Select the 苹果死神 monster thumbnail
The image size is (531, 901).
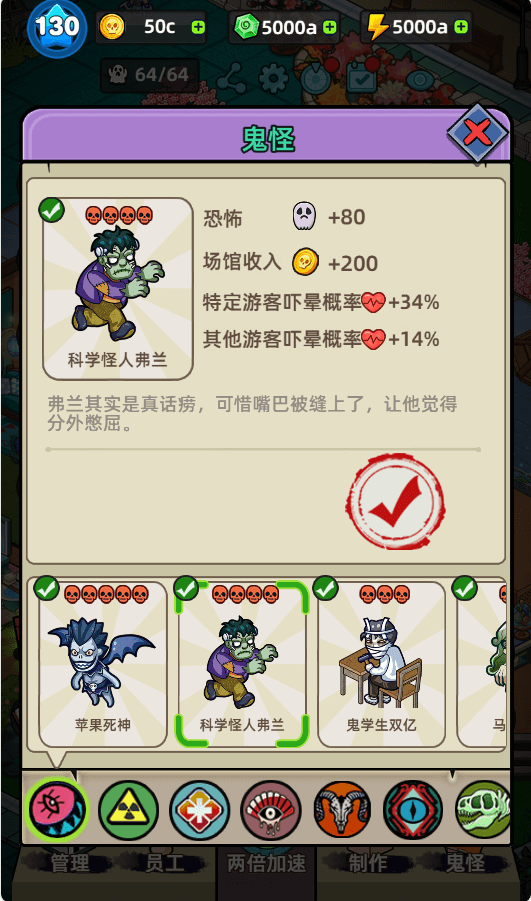pyautogui.click(x=103, y=664)
